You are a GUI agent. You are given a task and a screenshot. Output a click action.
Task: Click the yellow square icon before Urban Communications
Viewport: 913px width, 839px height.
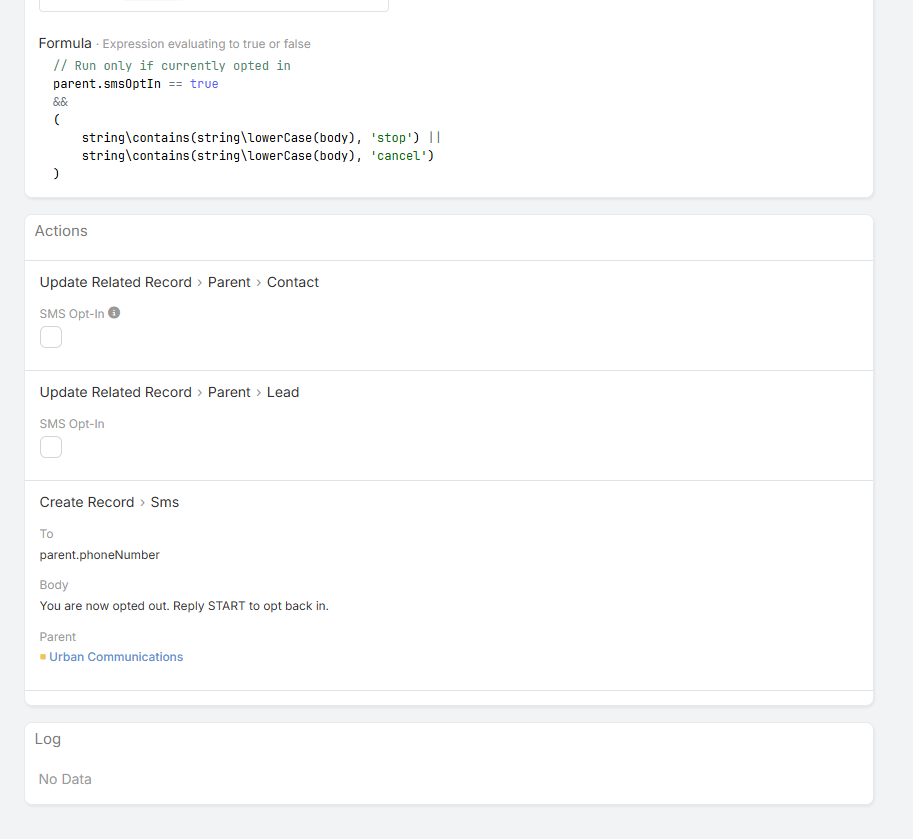pos(43,657)
